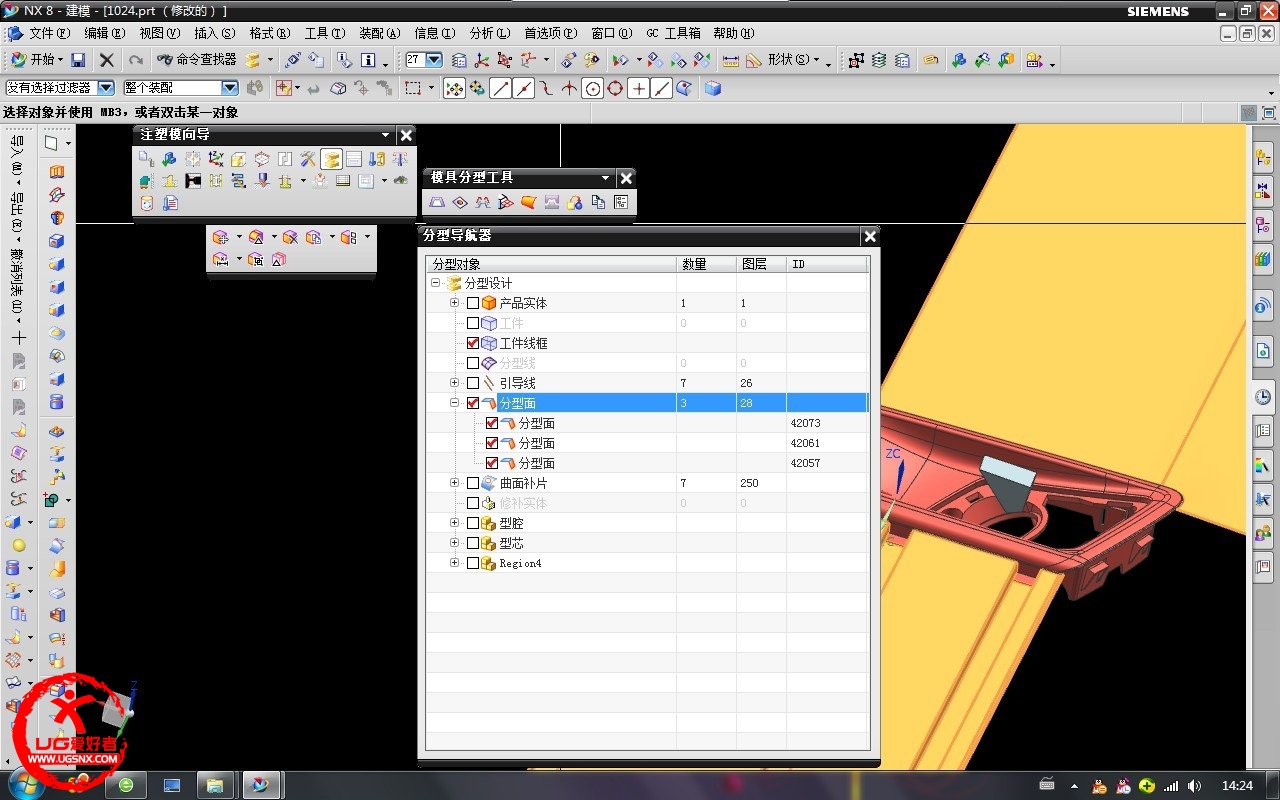The image size is (1280, 800).
Task: Open the 分析 menu
Action: pyautogui.click(x=489, y=34)
